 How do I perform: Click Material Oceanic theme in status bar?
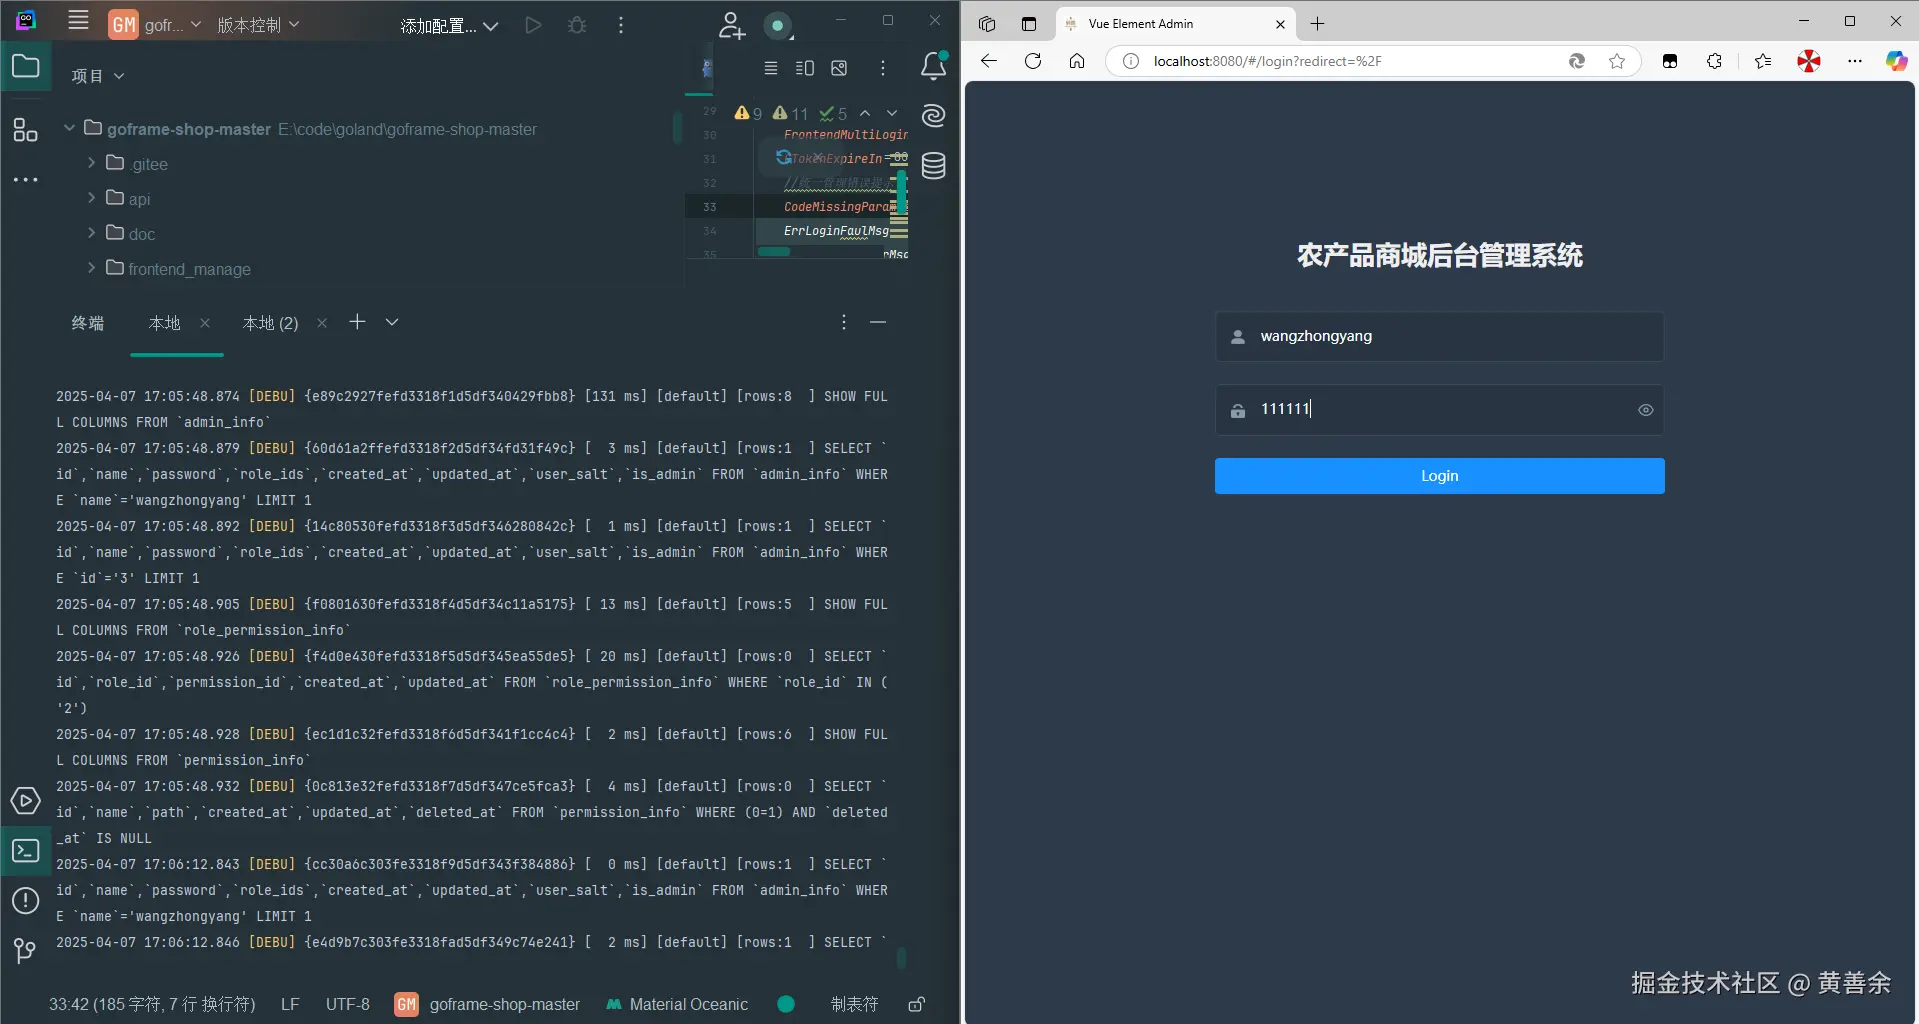click(677, 1004)
